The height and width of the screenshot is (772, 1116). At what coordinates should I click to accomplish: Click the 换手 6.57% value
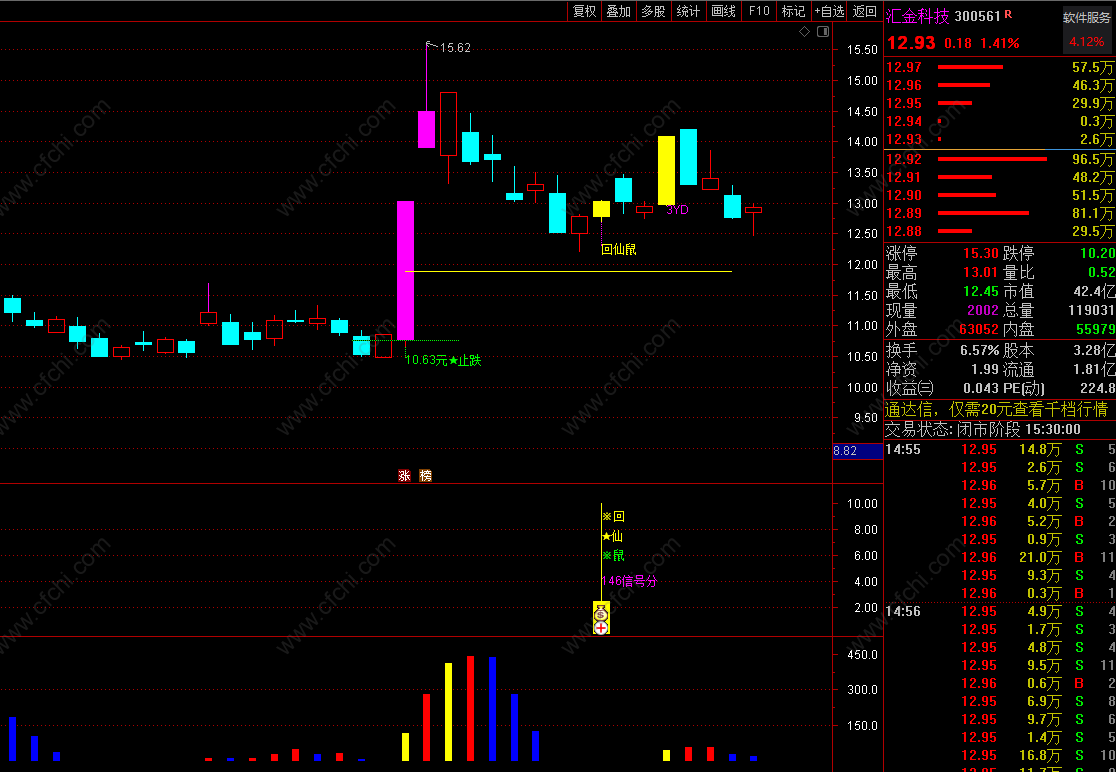pos(979,351)
